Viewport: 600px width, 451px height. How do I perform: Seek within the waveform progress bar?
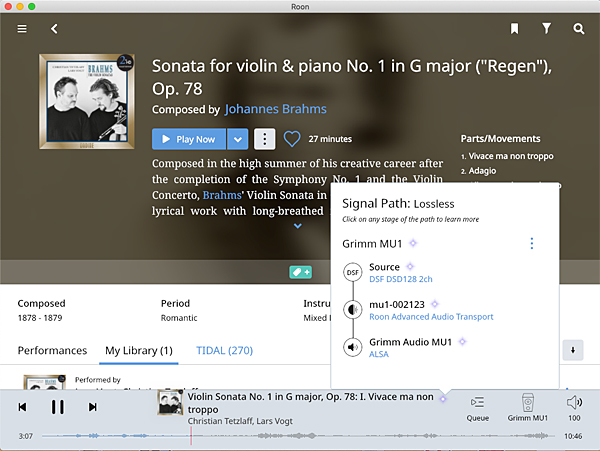(298, 436)
